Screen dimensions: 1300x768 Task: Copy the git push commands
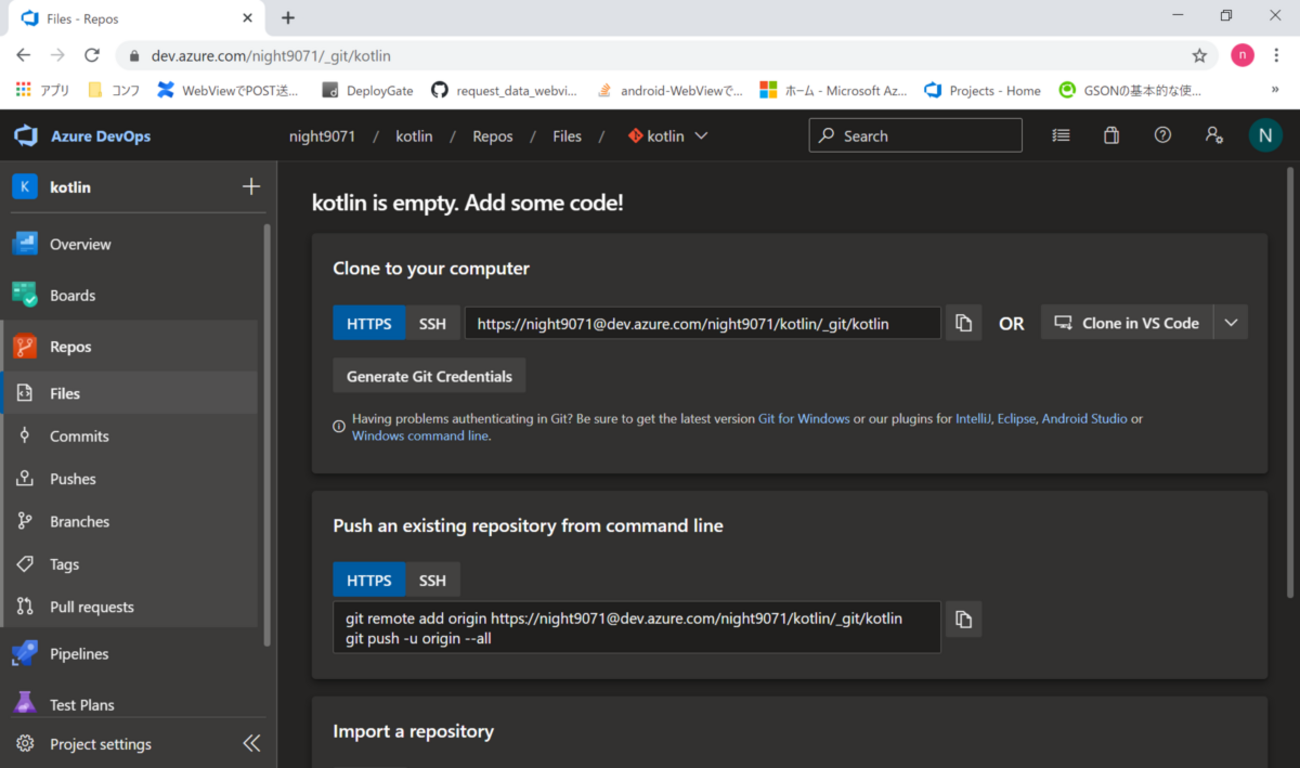coord(963,620)
